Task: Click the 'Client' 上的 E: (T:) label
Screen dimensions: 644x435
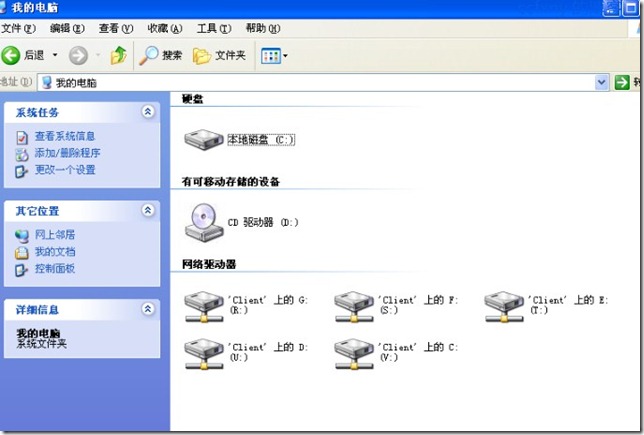Action: (568, 305)
